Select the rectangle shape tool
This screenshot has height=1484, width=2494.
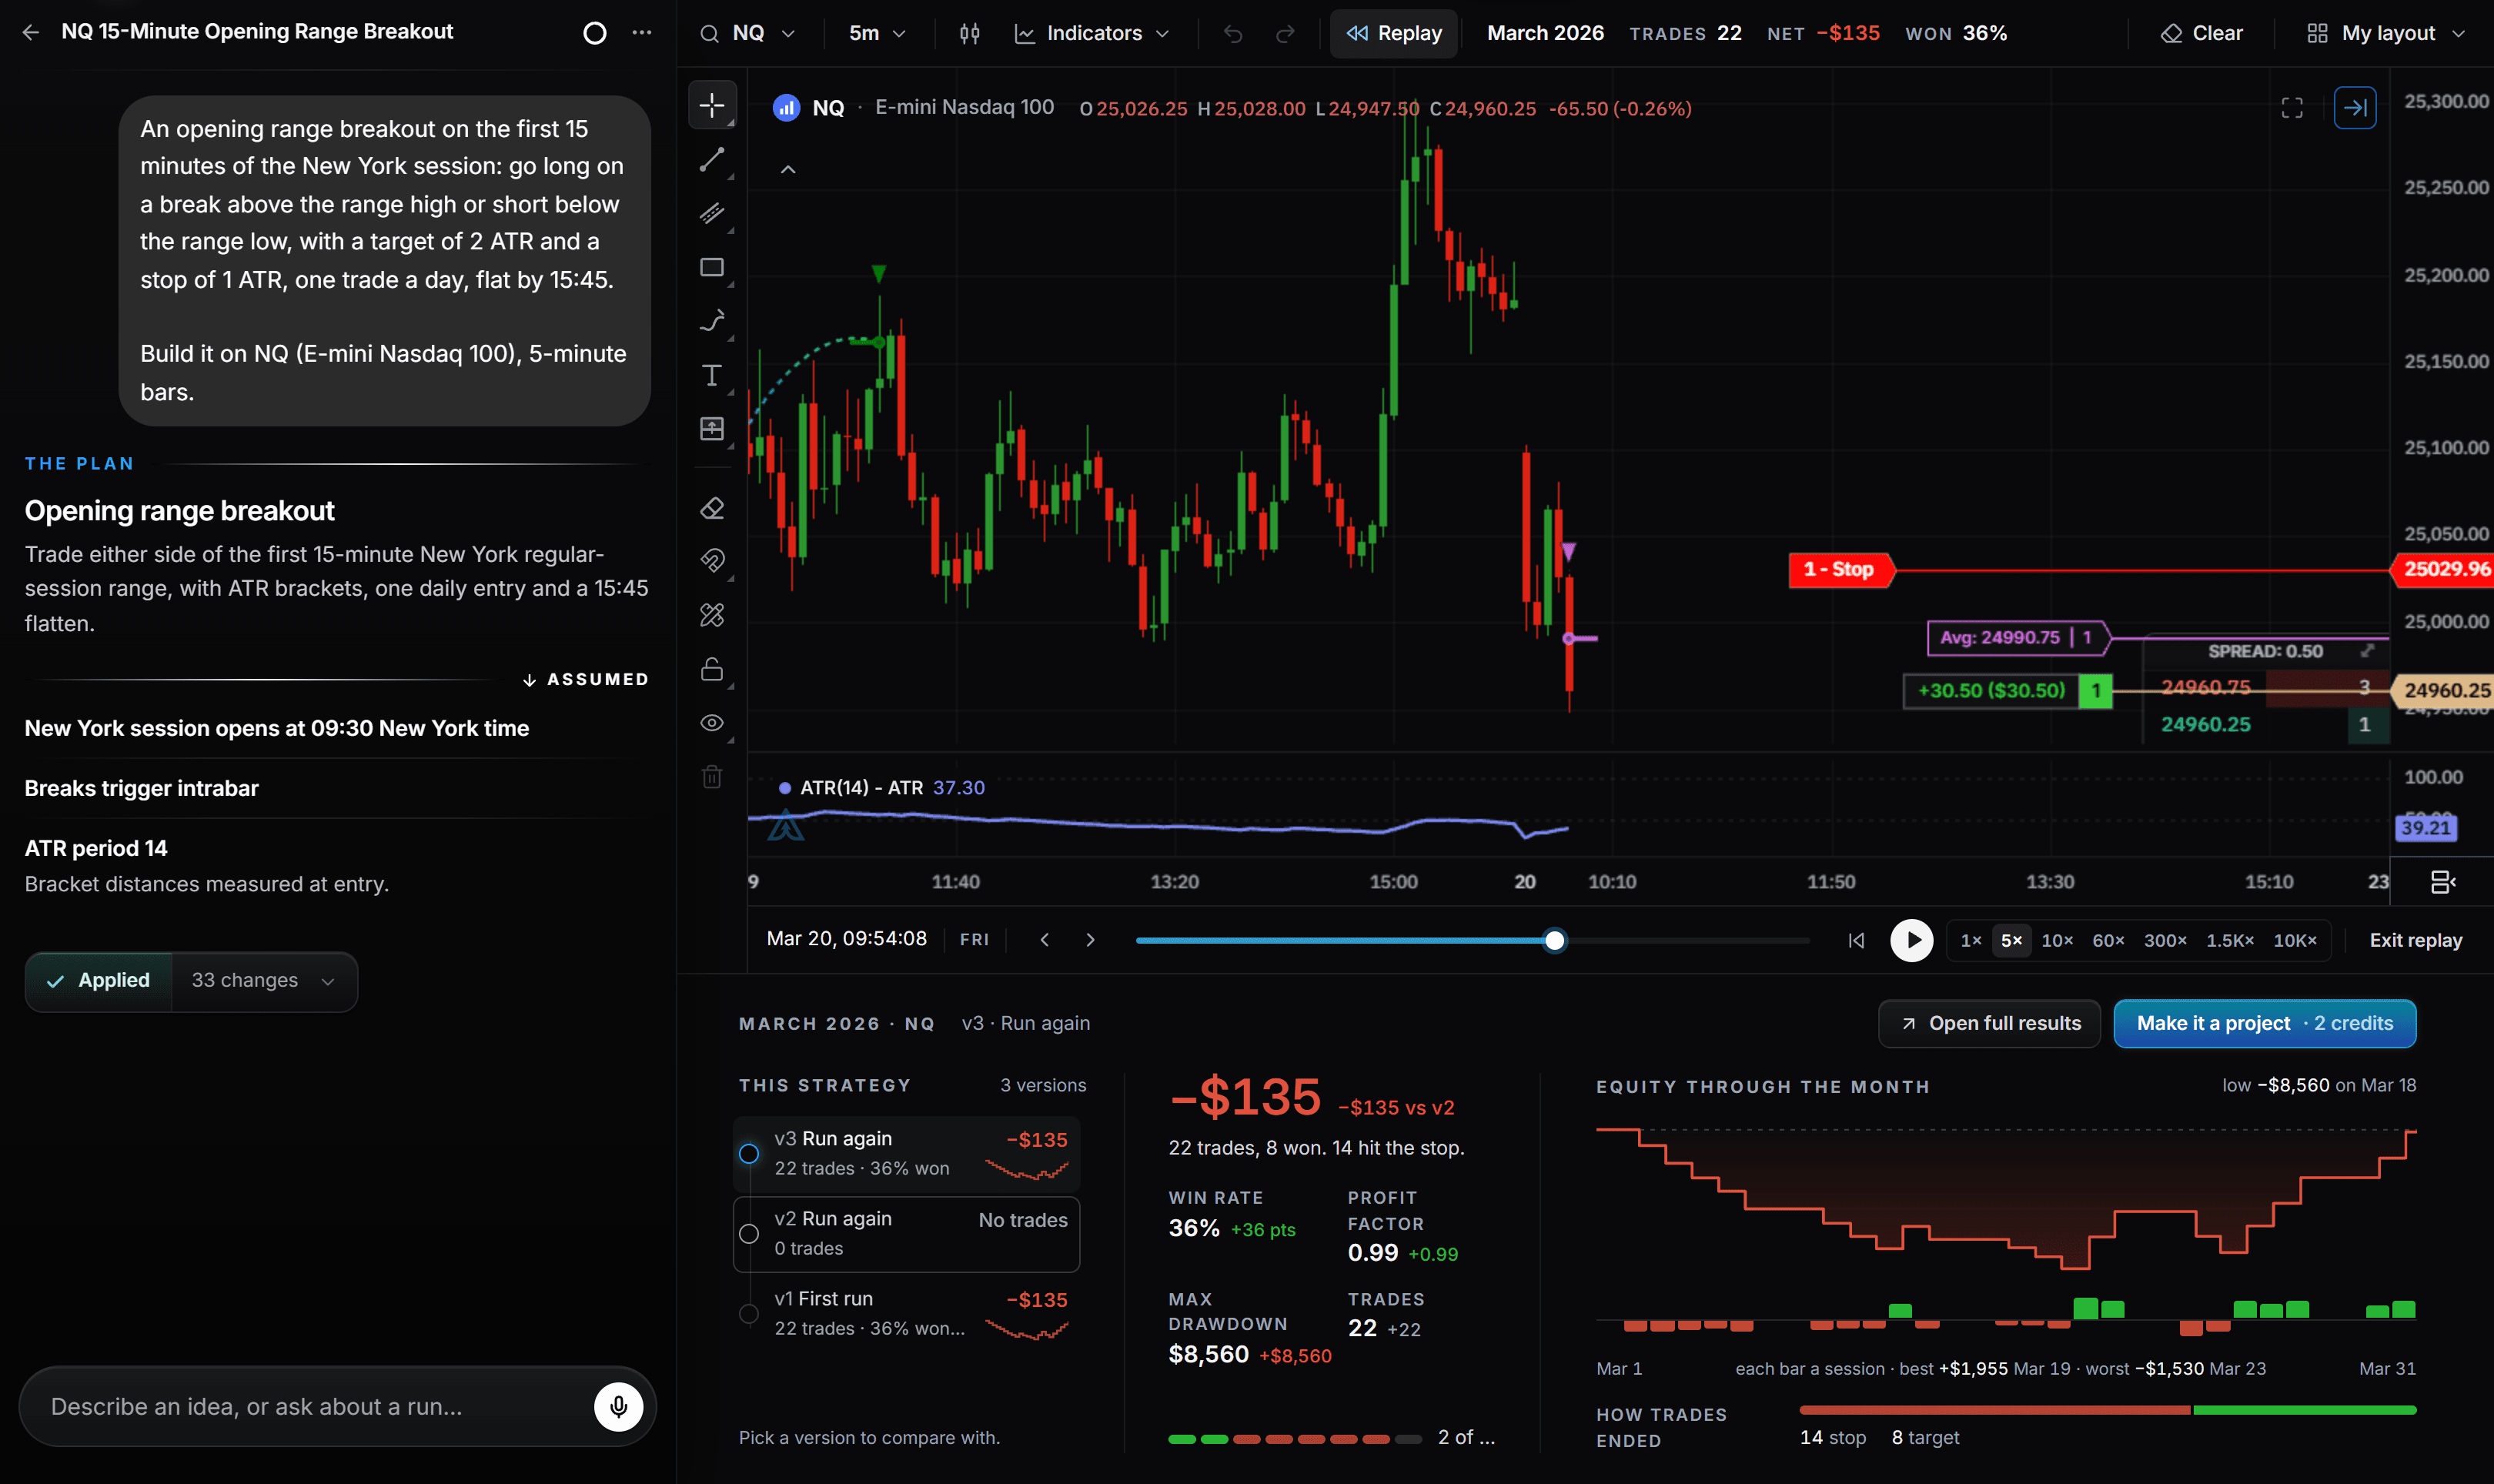click(712, 267)
